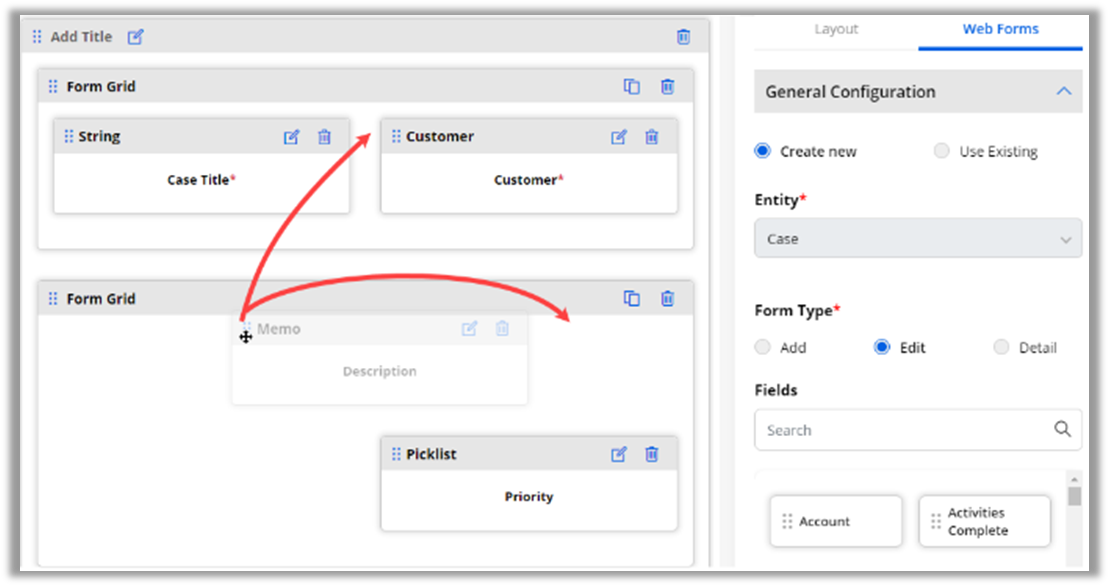Delete the top Add Title section

[x=683, y=37]
